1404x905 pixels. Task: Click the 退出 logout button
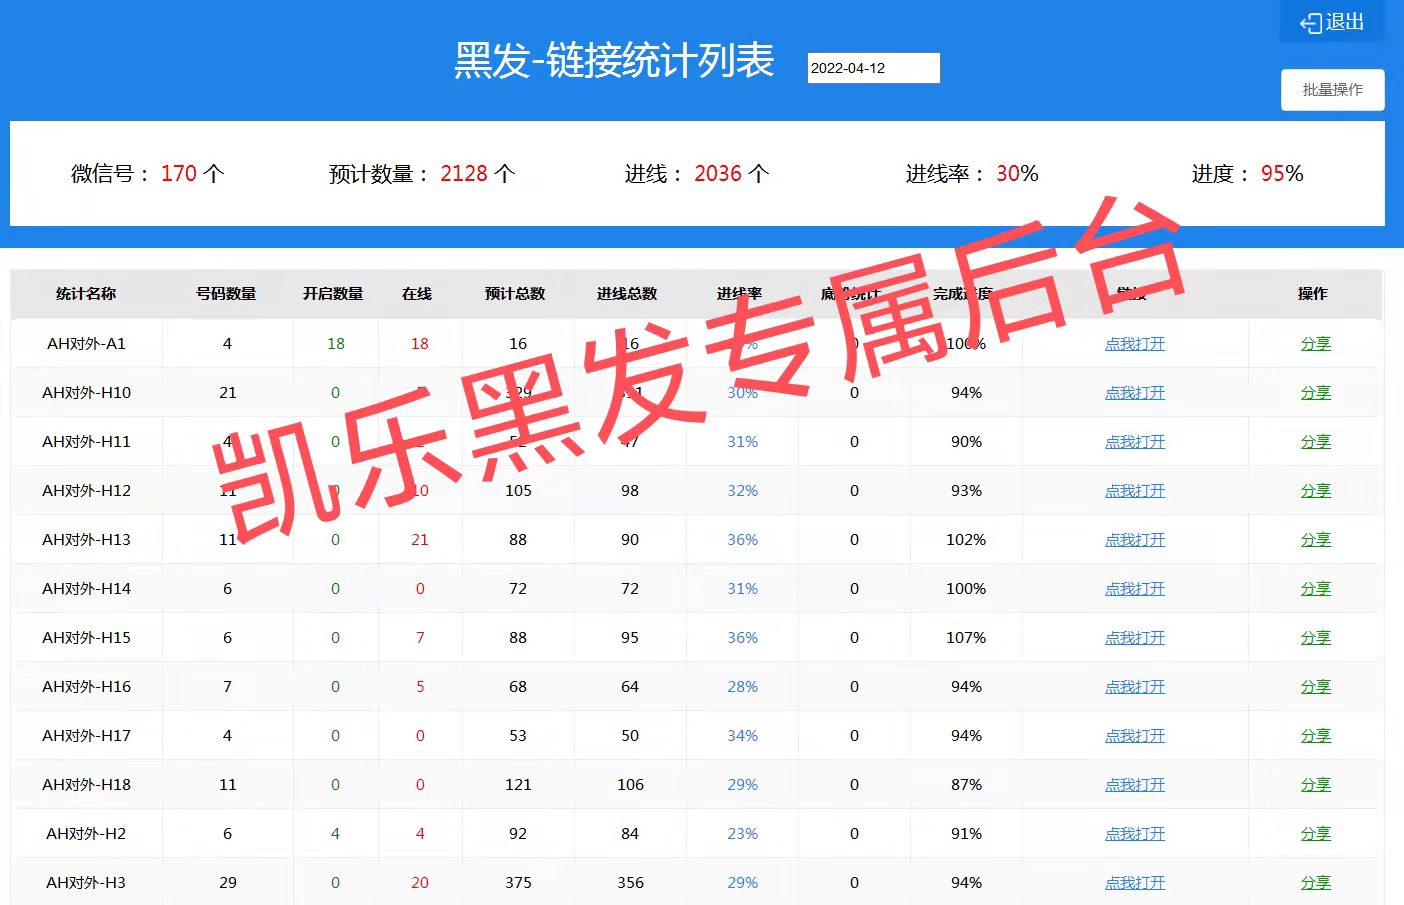pyautogui.click(x=1331, y=22)
